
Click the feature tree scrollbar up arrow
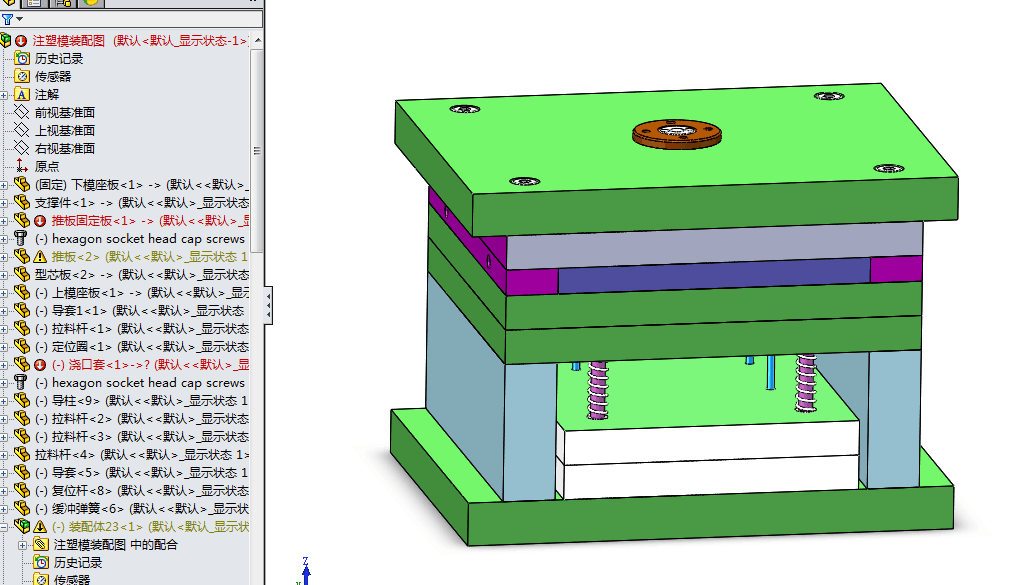[x=258, y=40]
